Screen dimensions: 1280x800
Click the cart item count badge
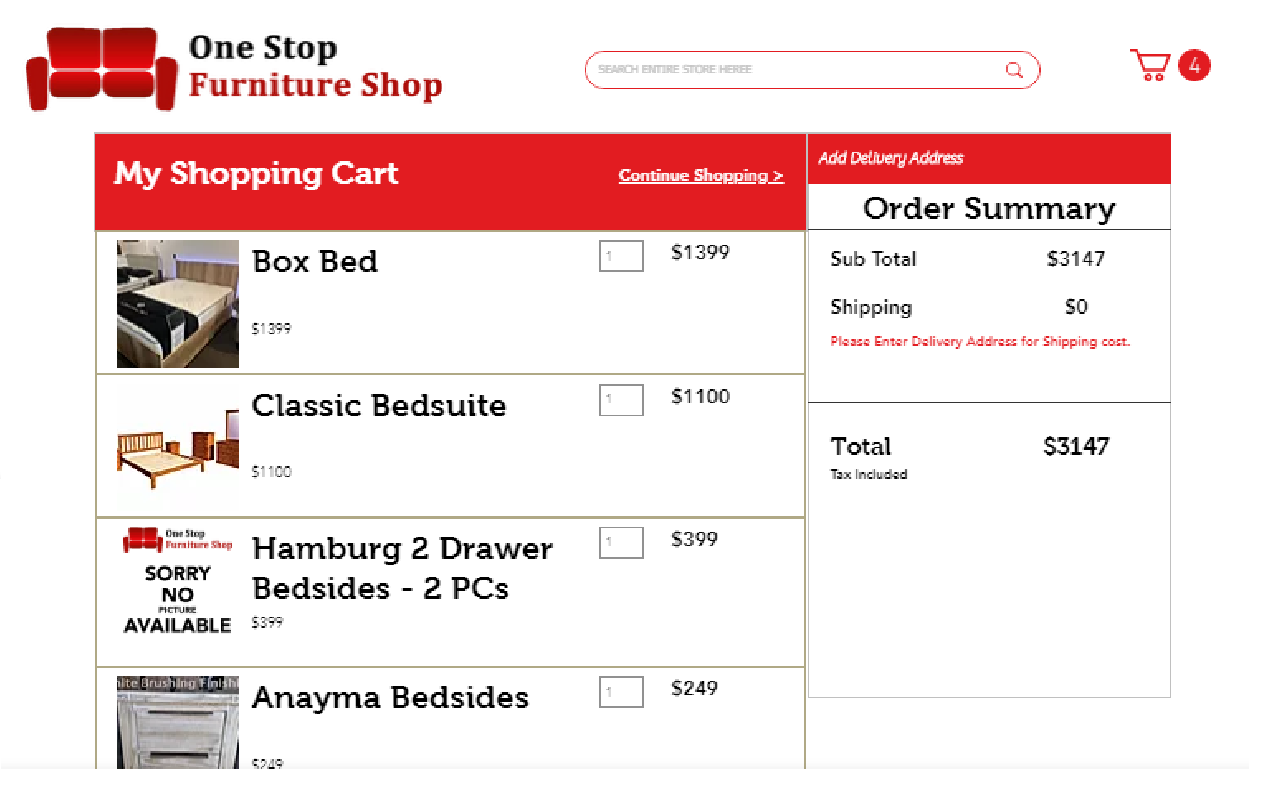1194,66
